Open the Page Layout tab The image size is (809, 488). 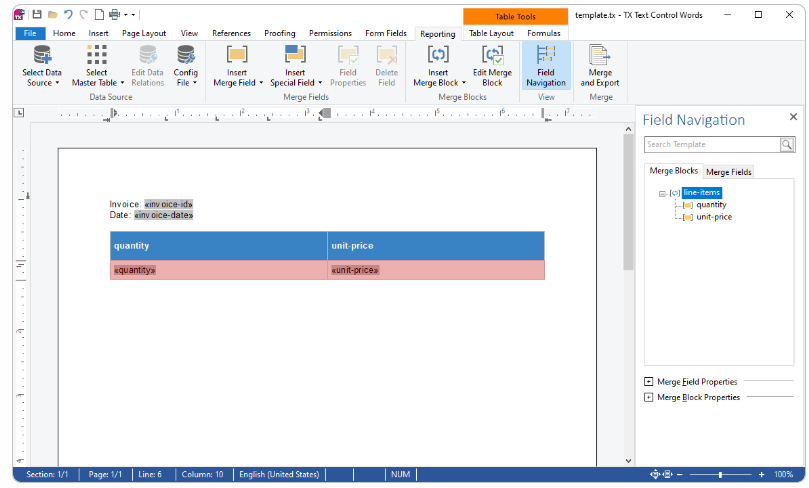(x=144, y=33)
